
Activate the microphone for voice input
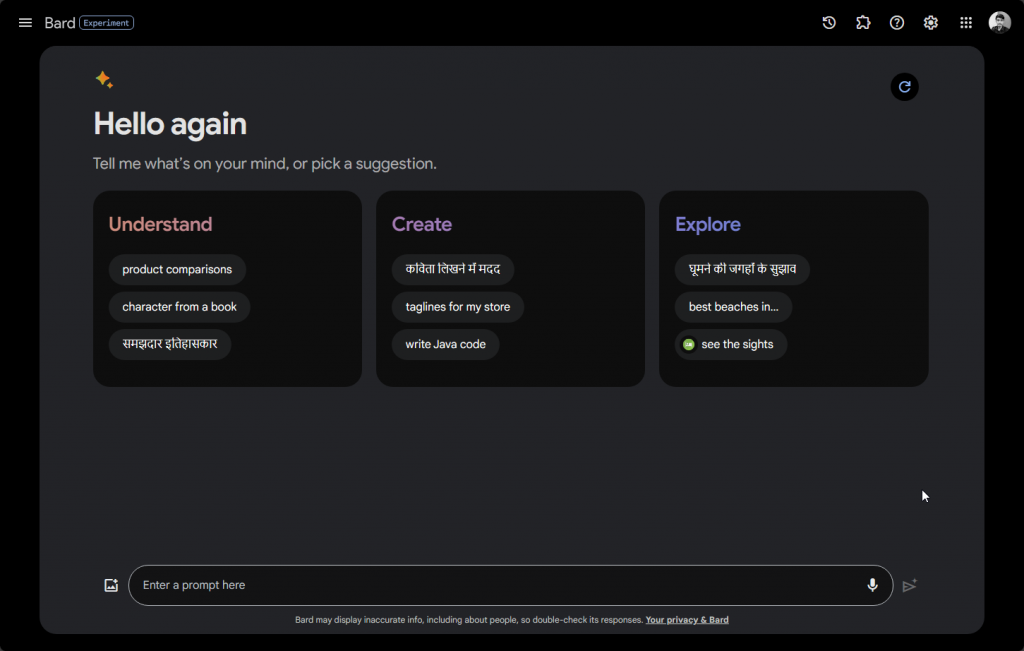point(872,585)
